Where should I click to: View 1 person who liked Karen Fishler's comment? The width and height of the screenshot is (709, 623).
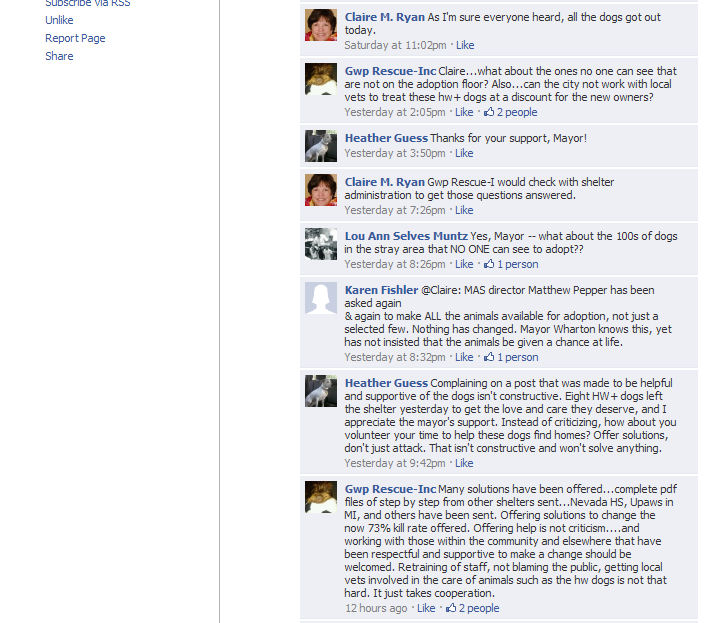click(518, 357)
